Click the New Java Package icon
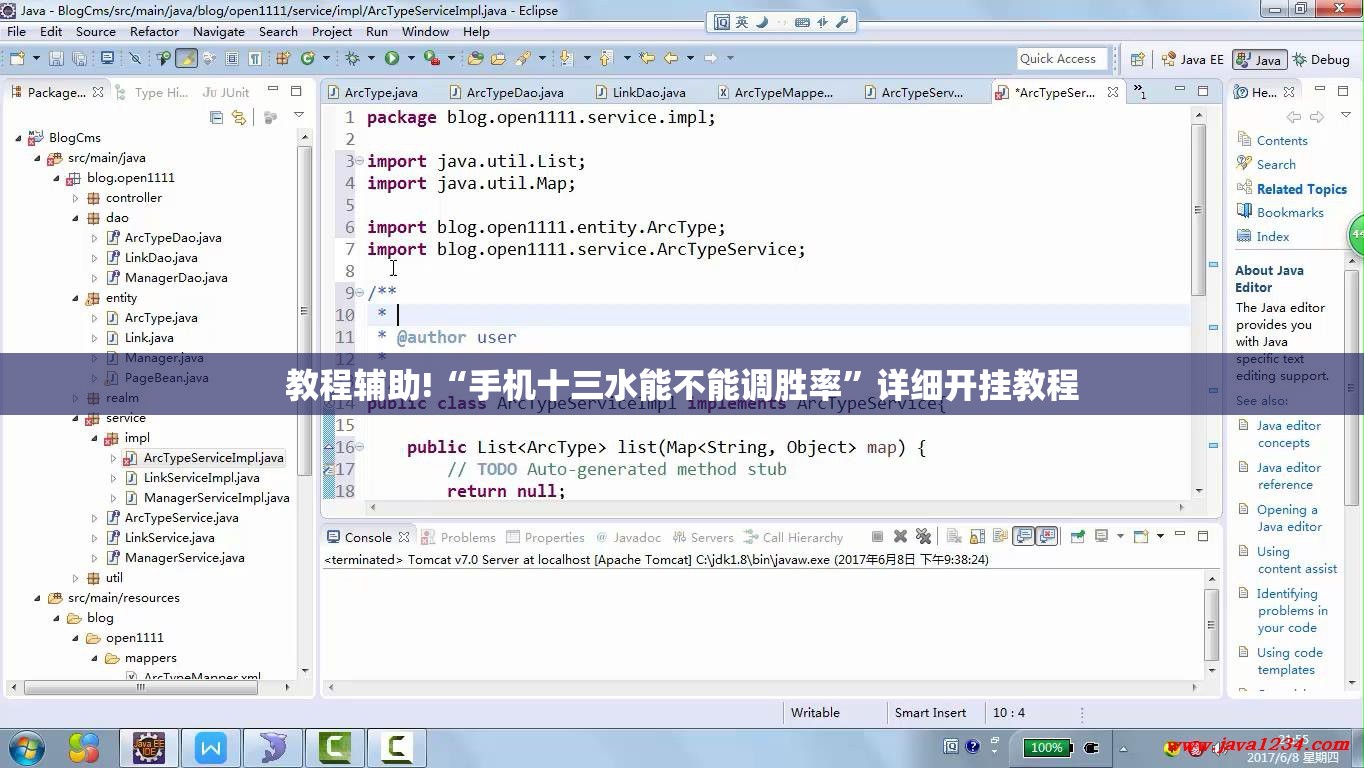This screenshot has width=1364, height=768. [283, 59]
